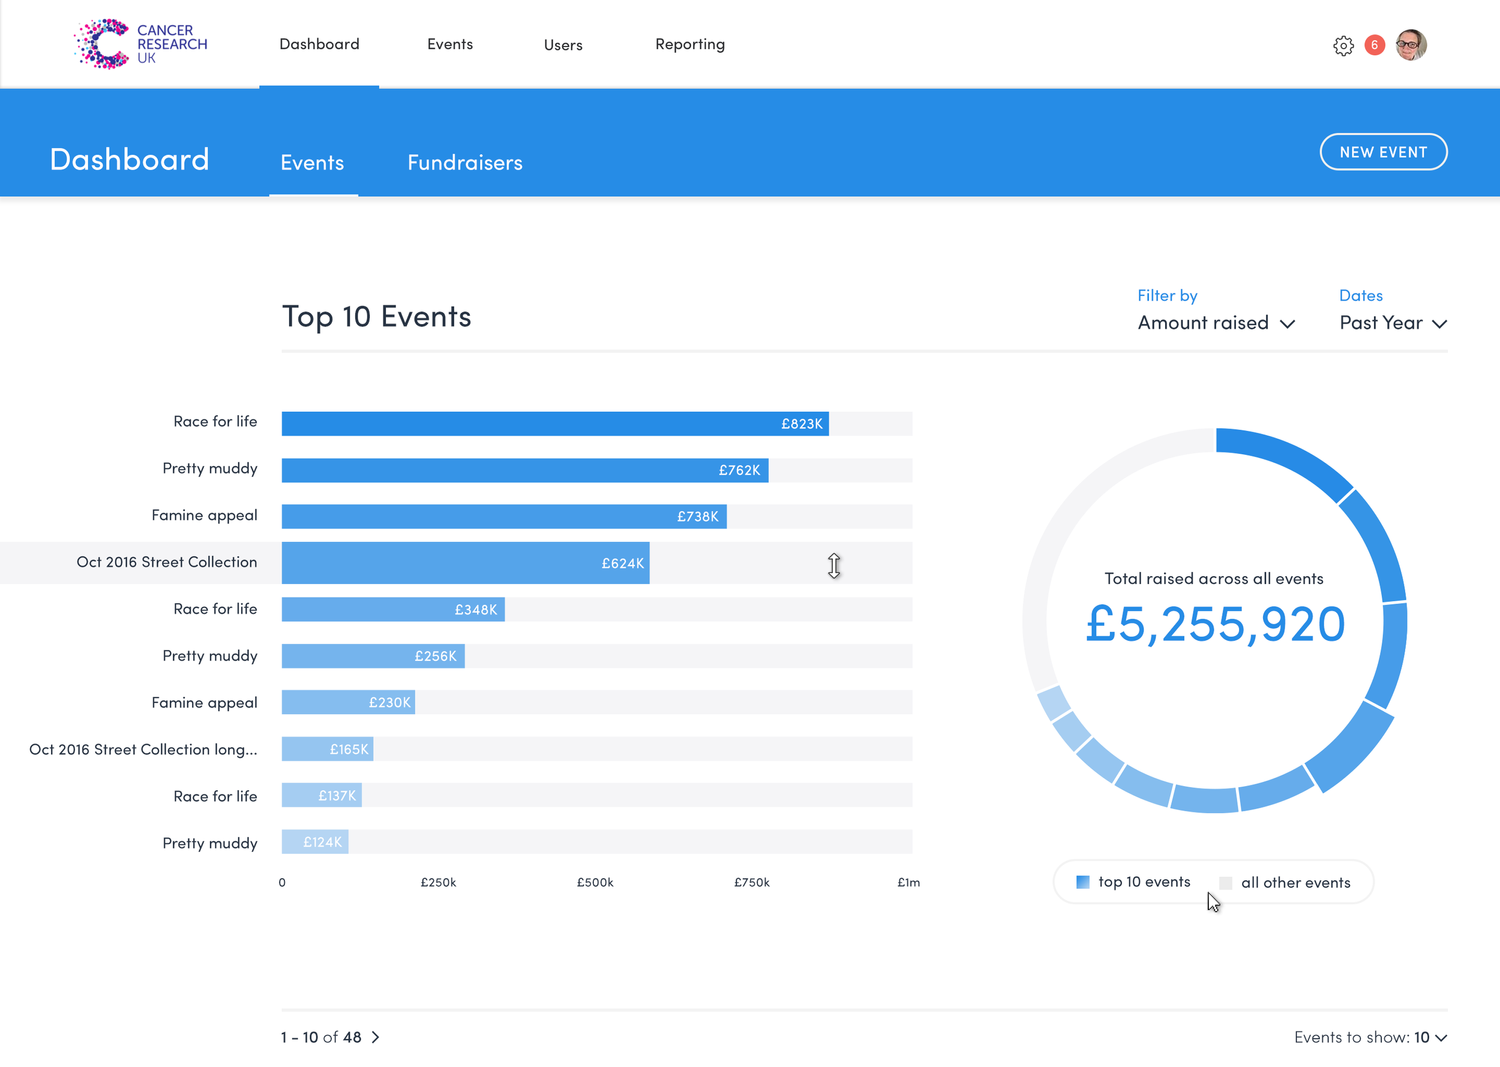Click the NEW EVENT button

pos(1383,151)
